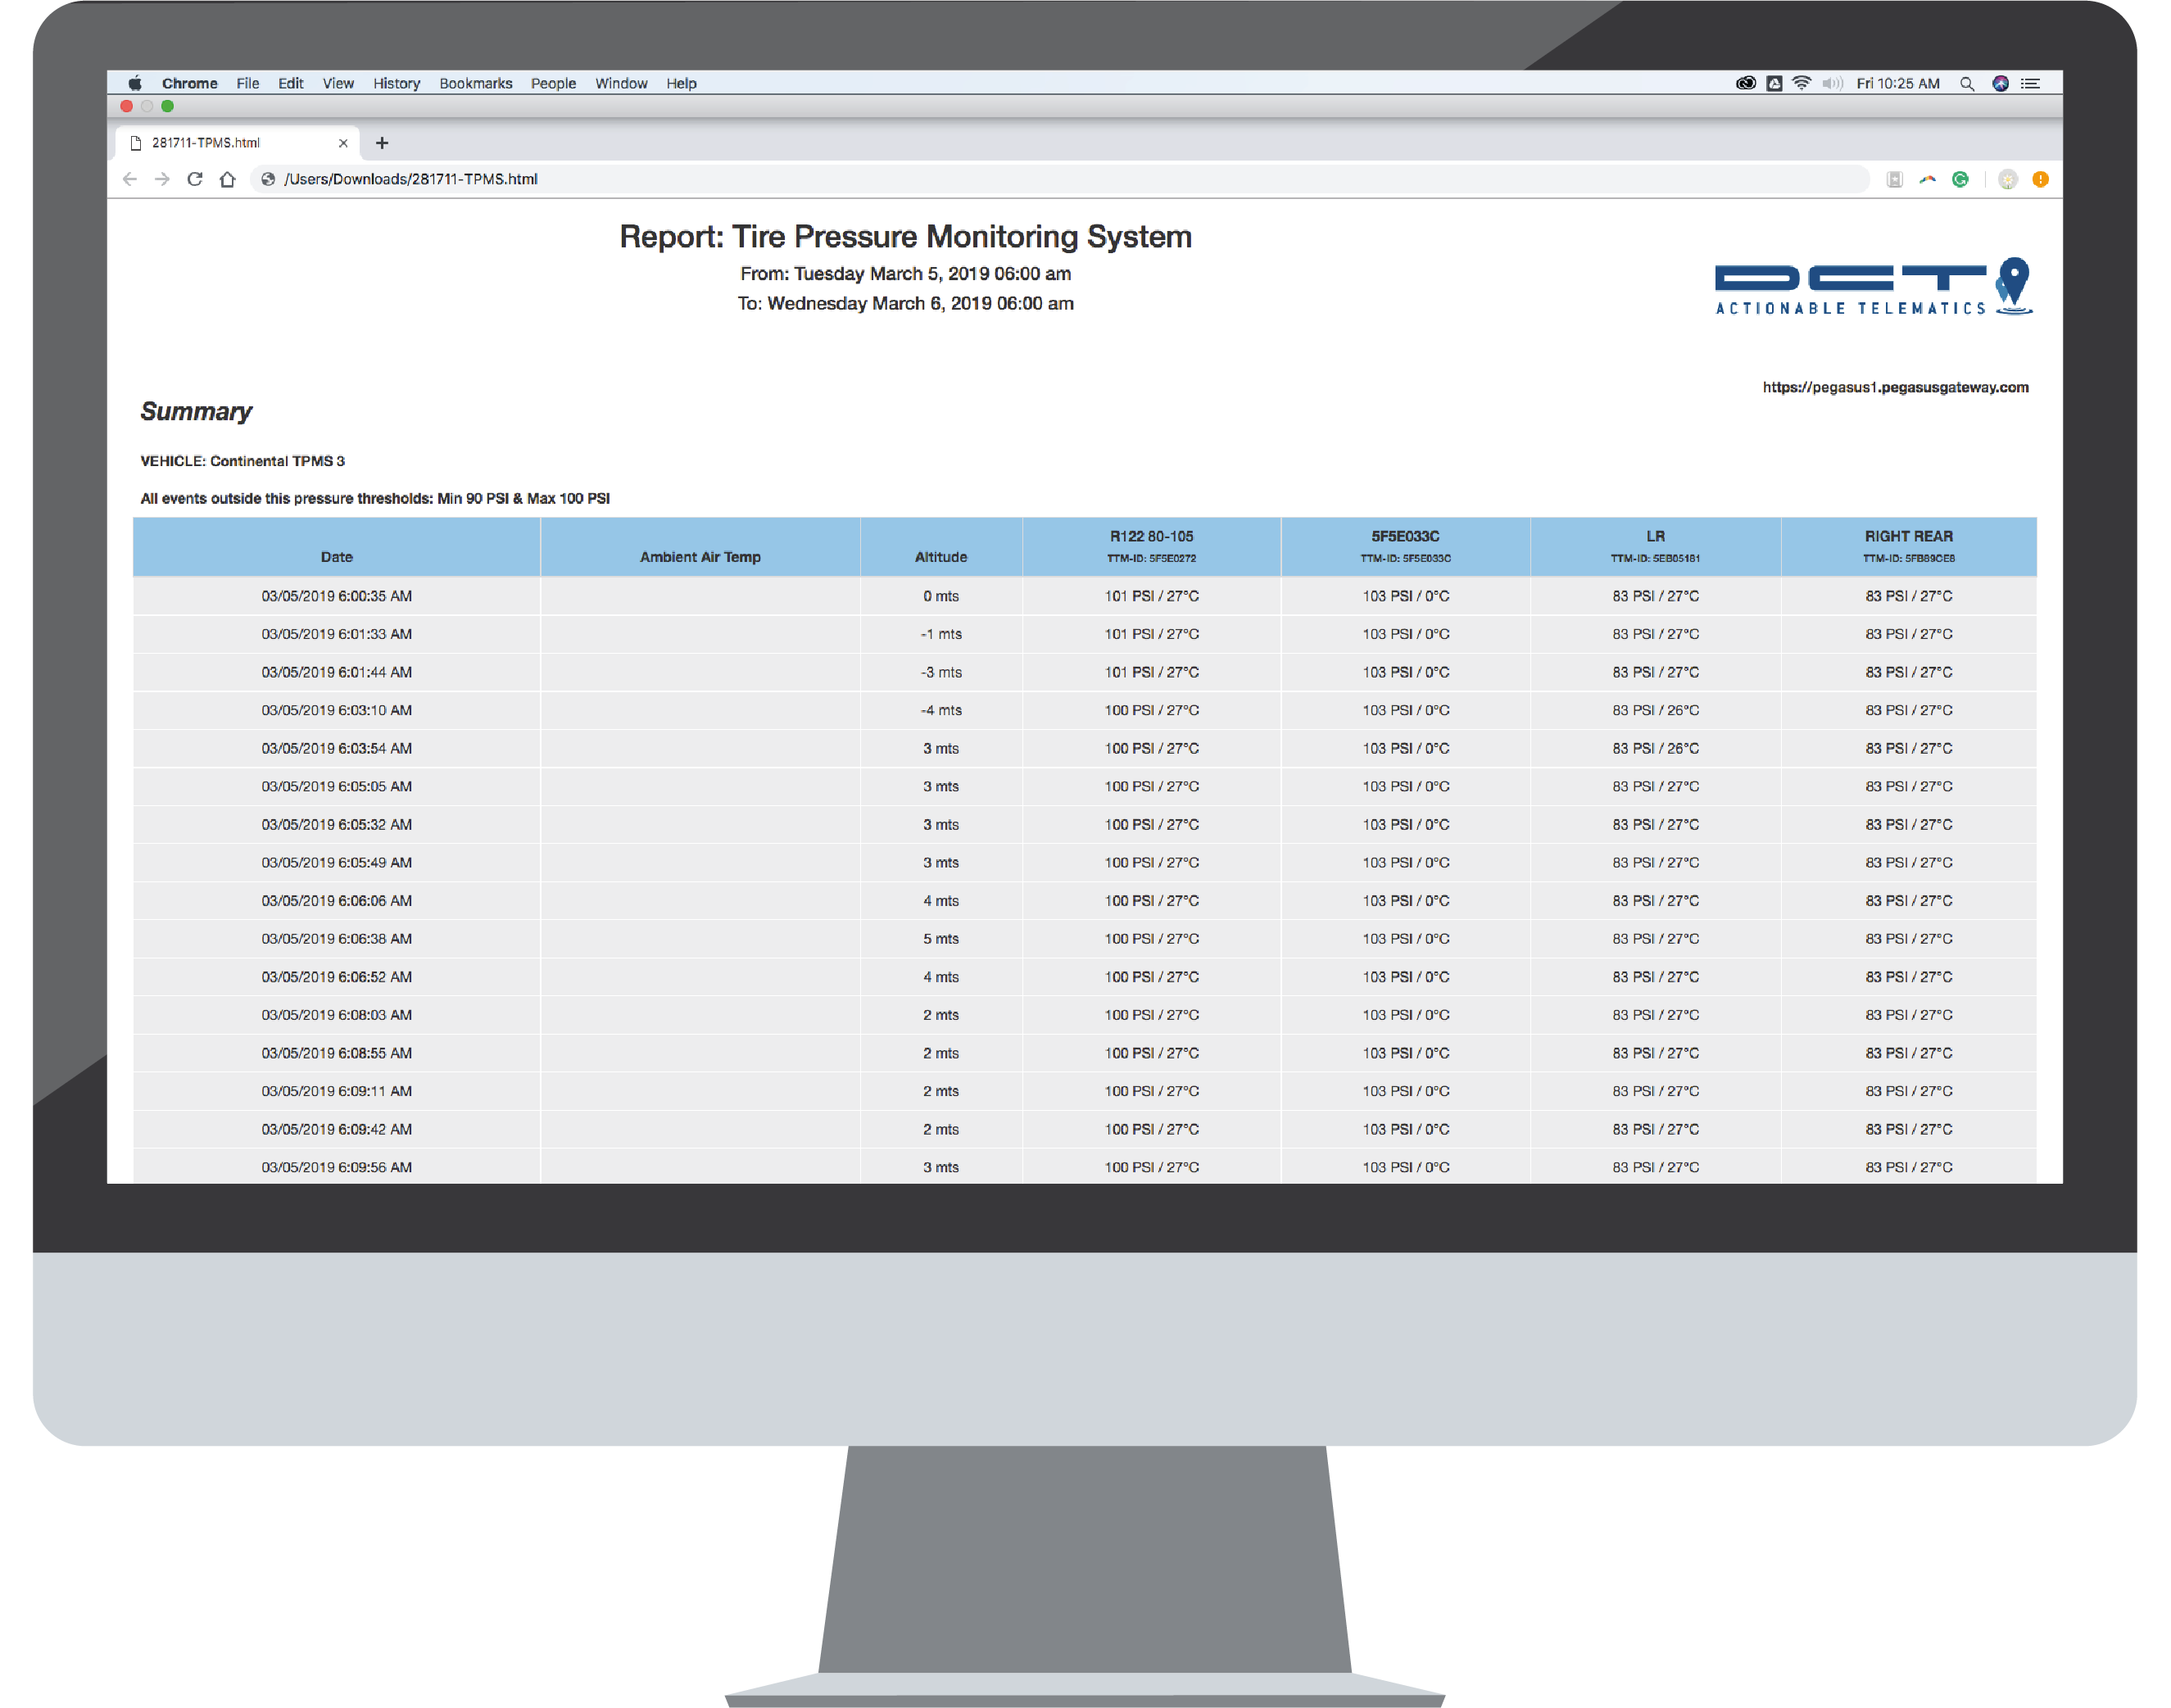Screen dimensions: 2171x1708
Task: Click the Summary heading
Action: [196, 411]
